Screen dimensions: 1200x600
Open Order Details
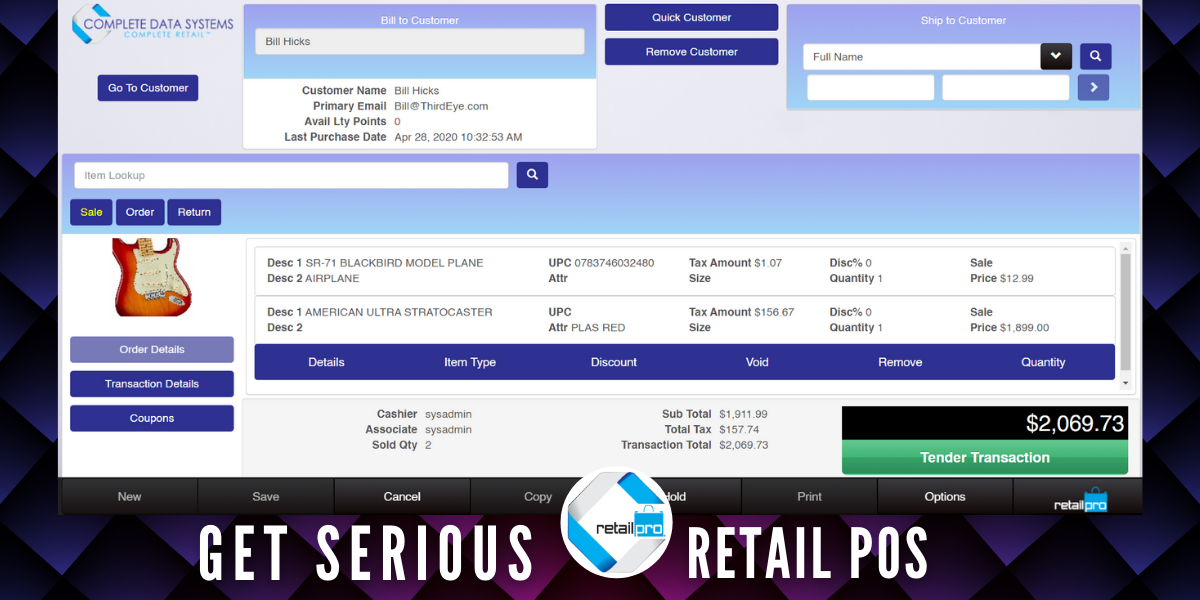[x=152, y=350]
